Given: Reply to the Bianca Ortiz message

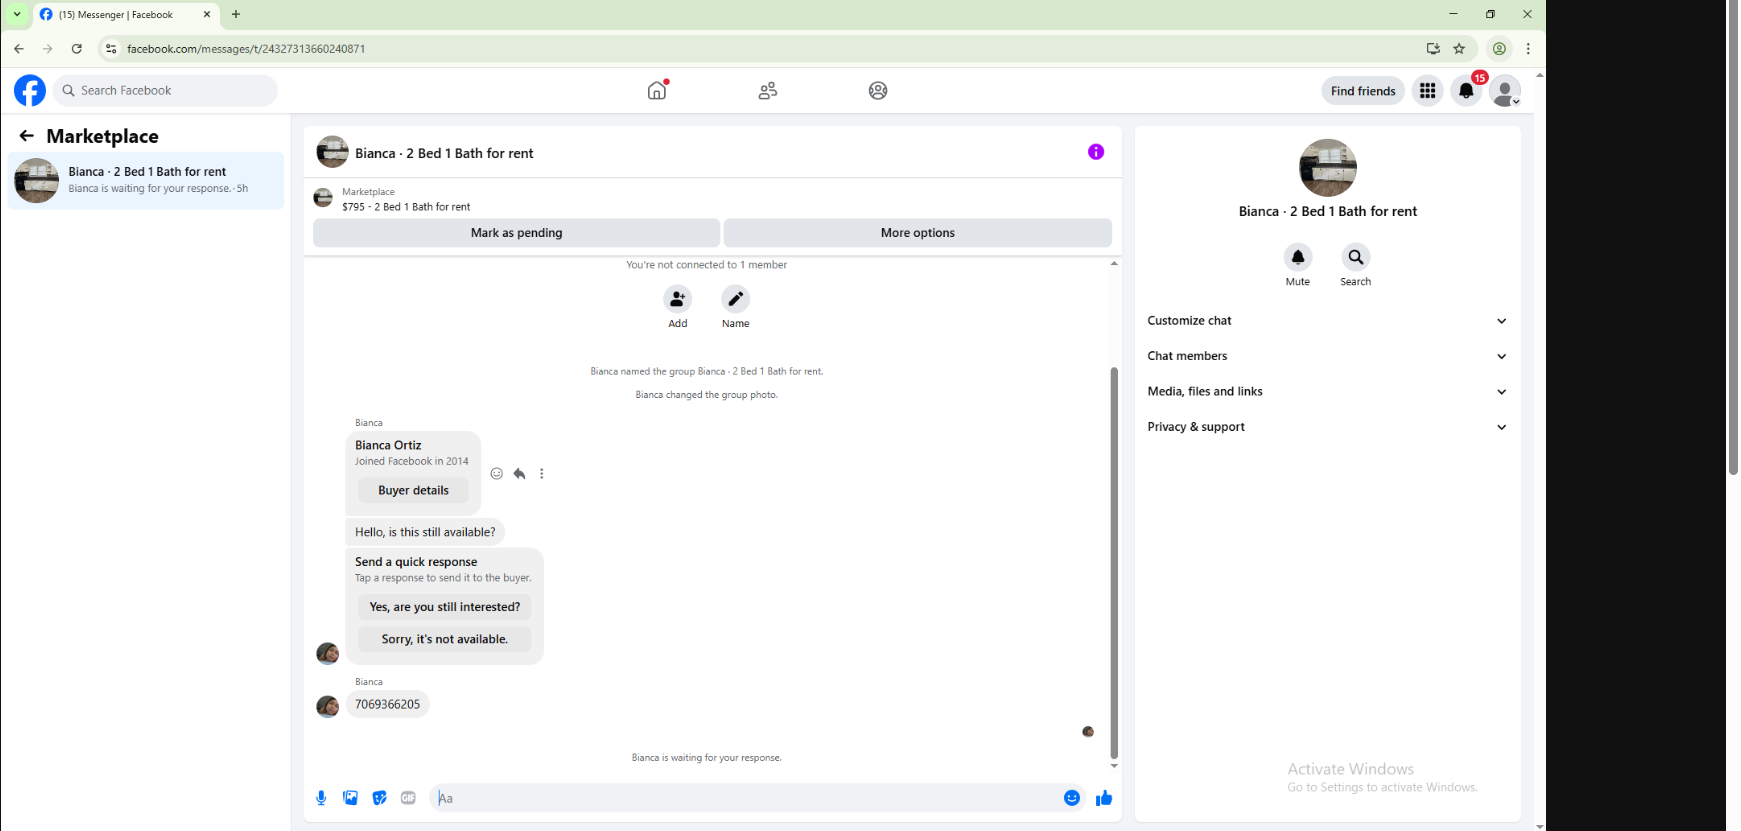Looking at the screenshot, I should [520, 474].
